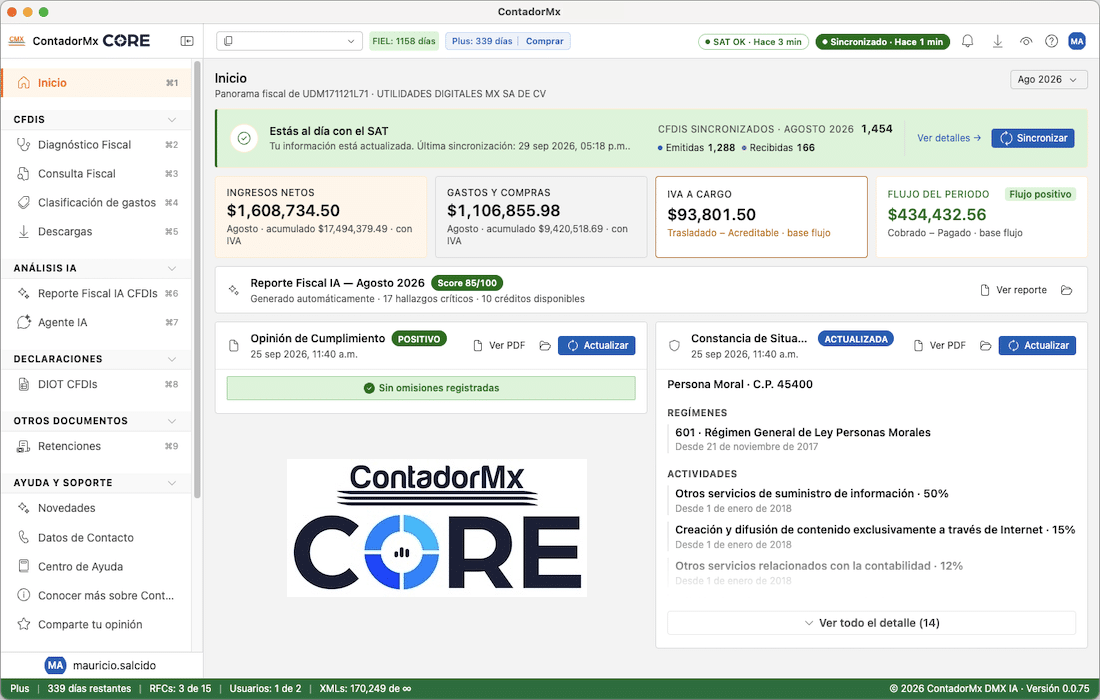Click Actualizar in Constancia de Situación card
1100x700 pixels.
click(x=1037, y=346)
